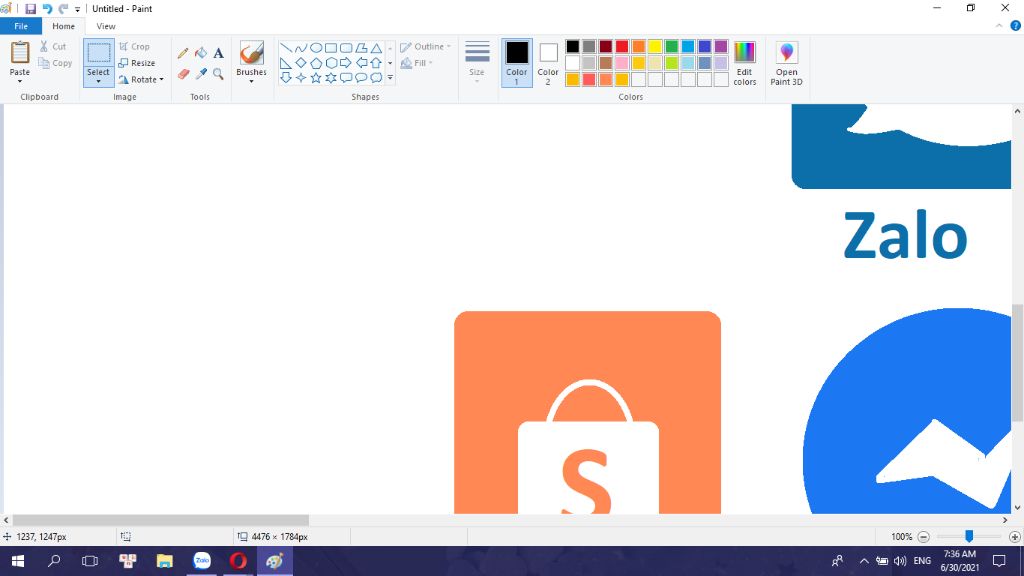Switch to the View tab
The width and height of the screenshot is (1024, 576).
pos(106,26)
